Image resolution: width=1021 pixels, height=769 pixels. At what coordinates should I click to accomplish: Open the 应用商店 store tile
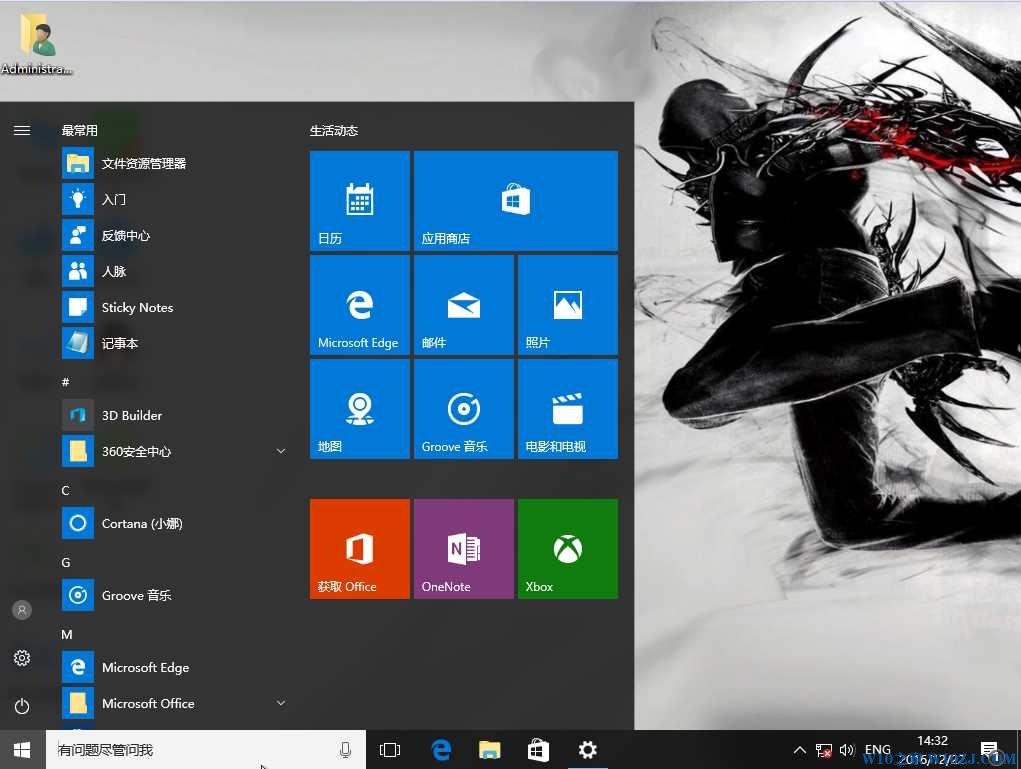[516, 201]
